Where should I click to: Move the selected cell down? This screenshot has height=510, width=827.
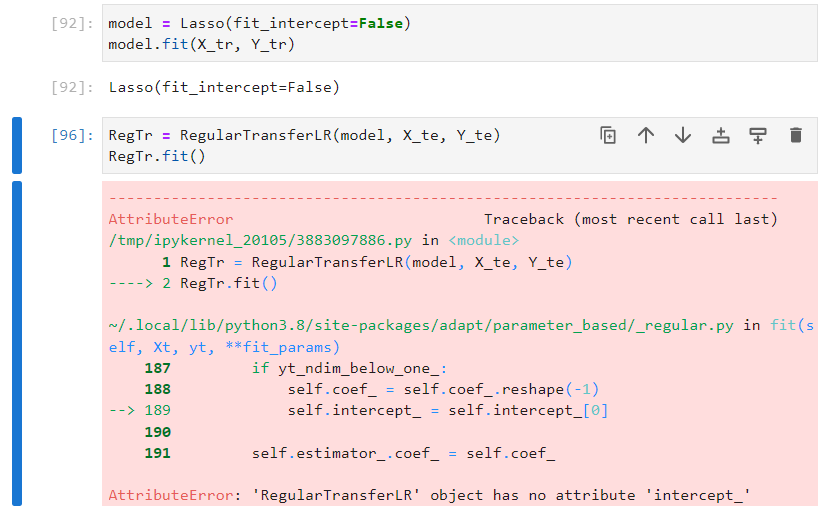point(683,136)
